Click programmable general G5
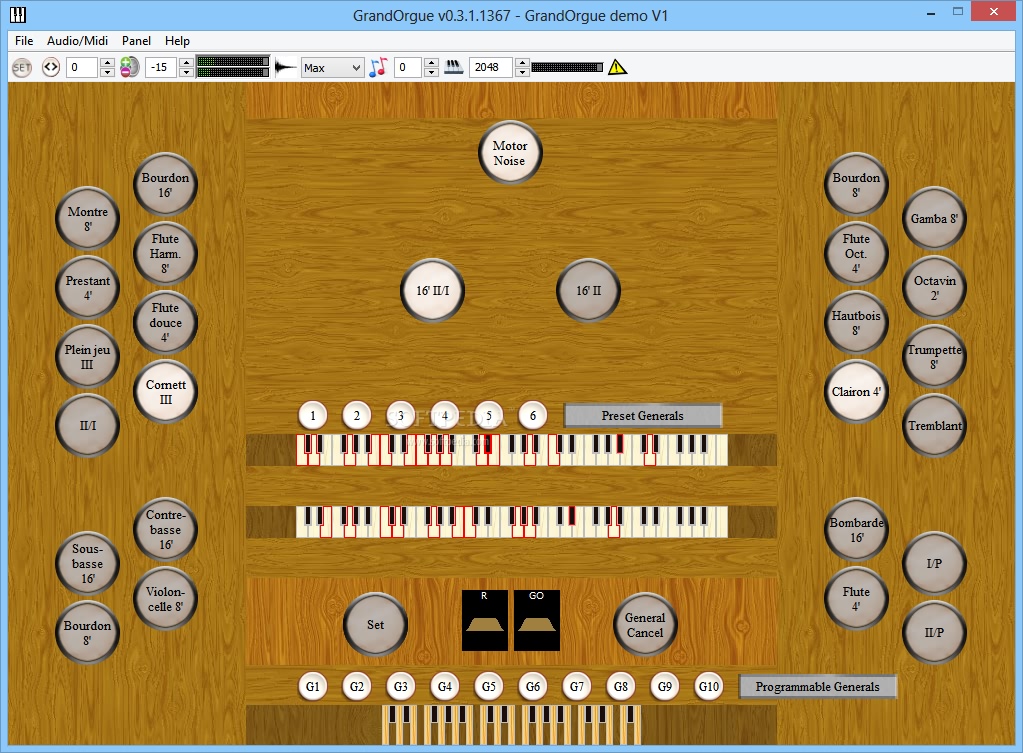Image resolution: width=1023 pixels, height=753 pixels. pyautogui.click(x=489, y=686)
